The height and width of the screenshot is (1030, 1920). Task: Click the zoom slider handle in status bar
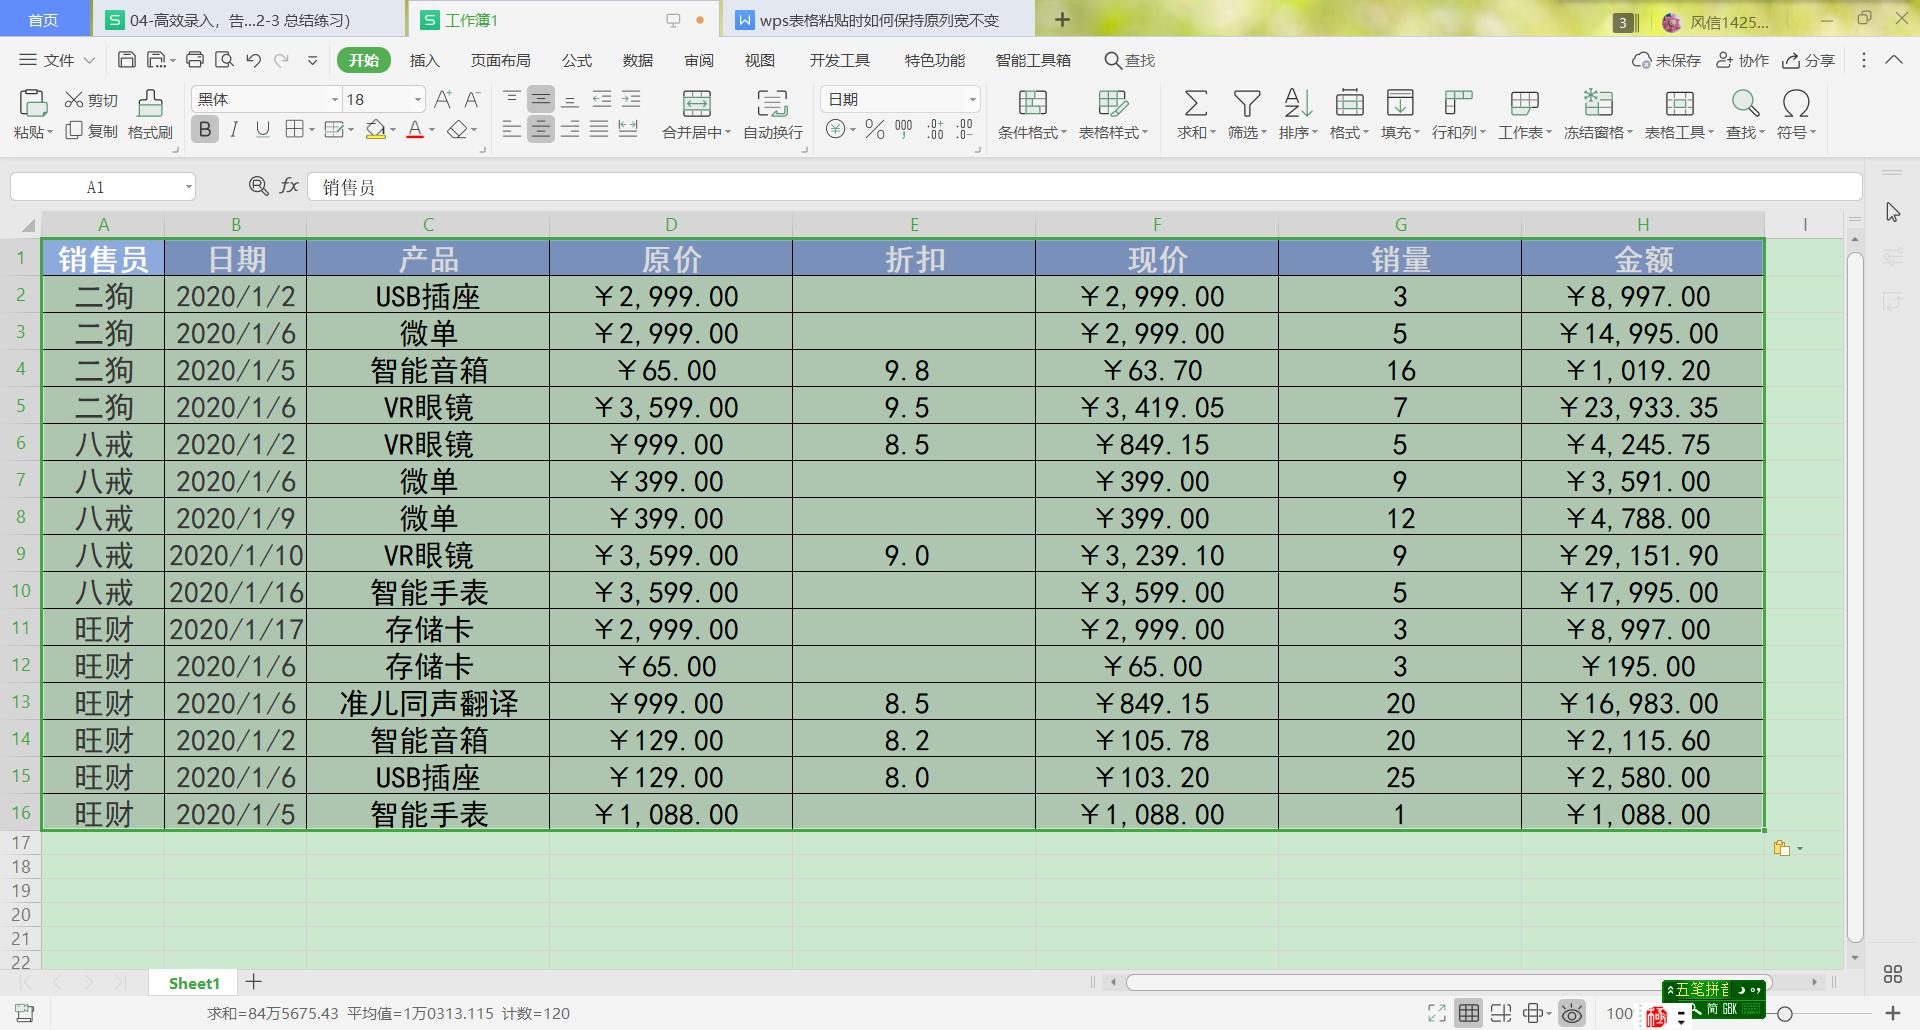click(1784, 1013)
